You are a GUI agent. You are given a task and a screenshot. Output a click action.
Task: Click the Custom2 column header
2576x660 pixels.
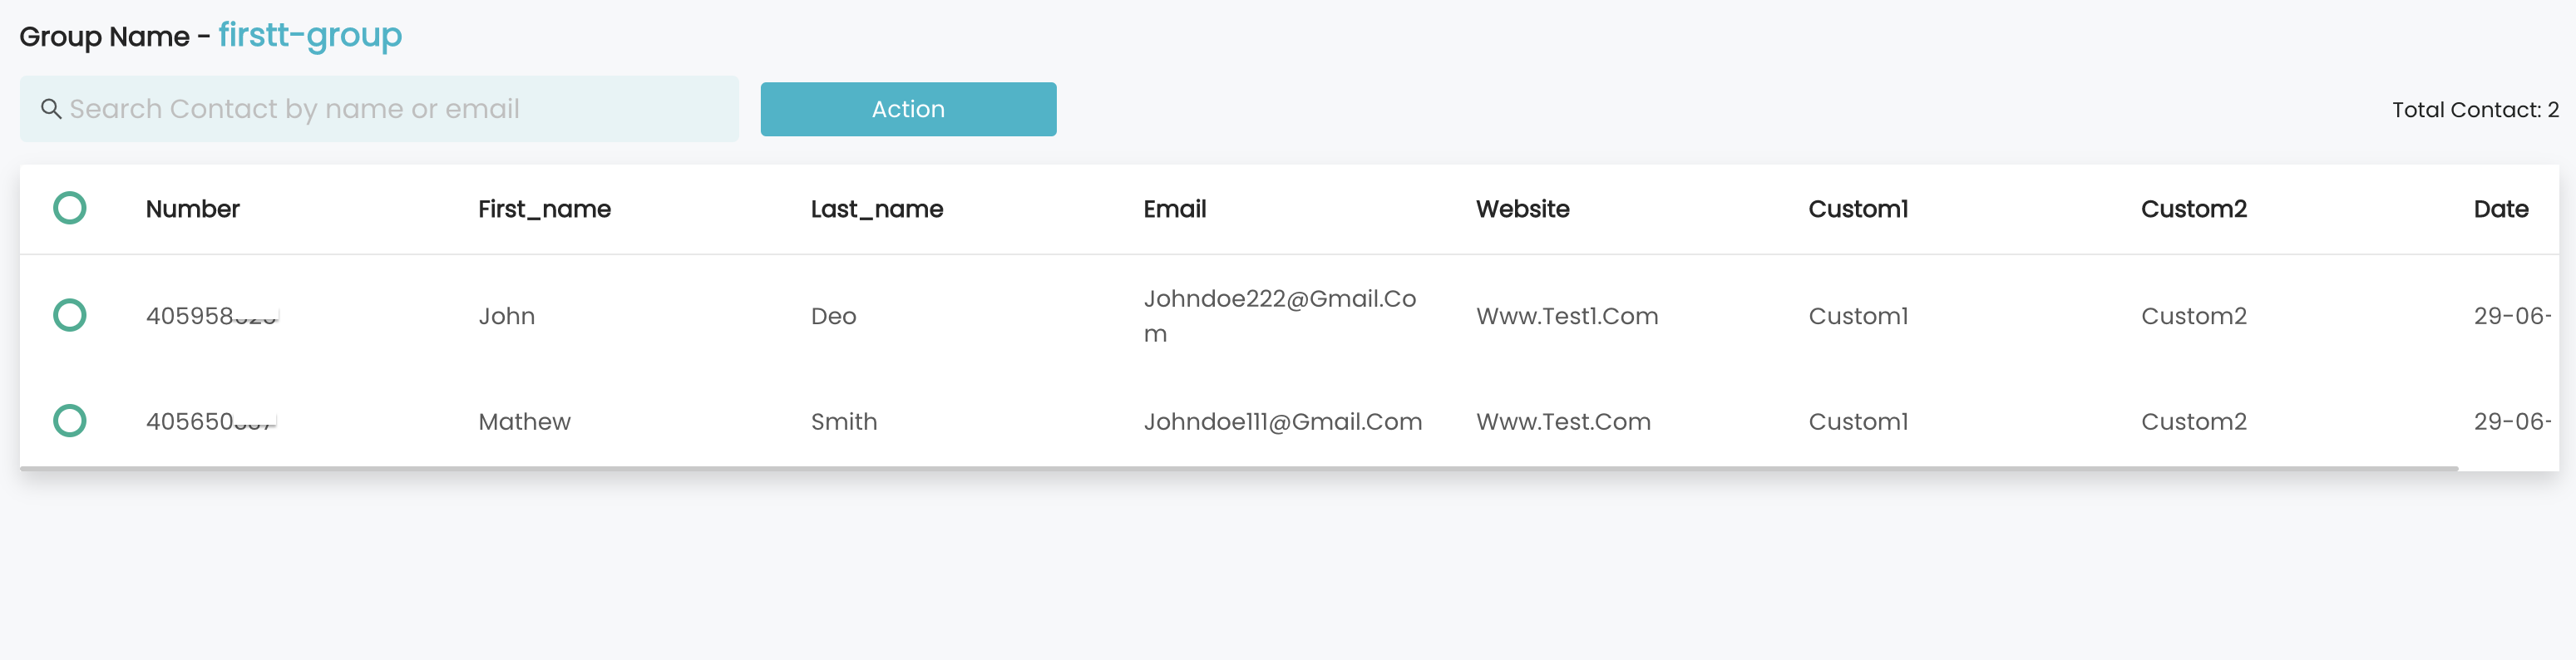(2194, 209)
